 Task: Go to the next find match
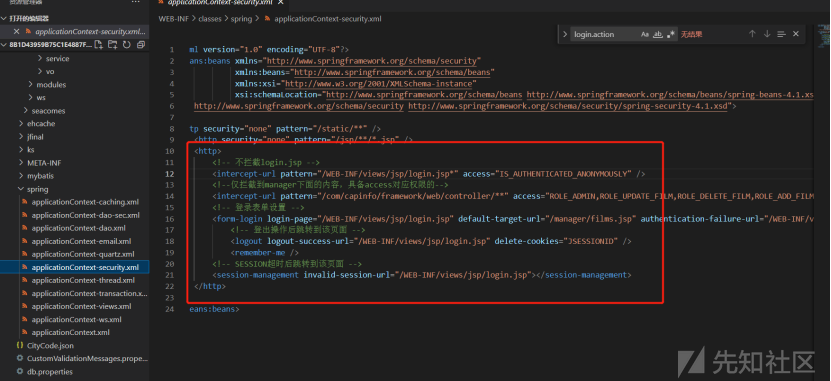(766, 34)
